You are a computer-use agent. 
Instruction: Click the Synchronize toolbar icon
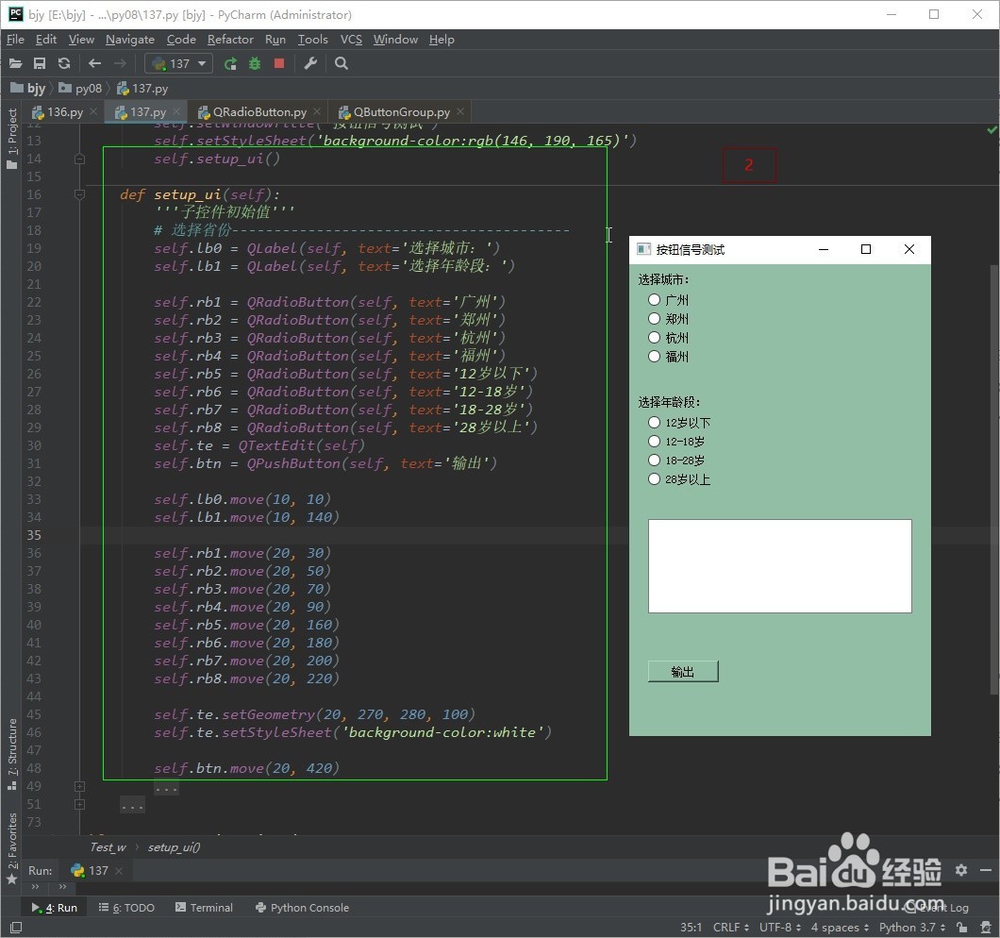(x=64, y=63)
